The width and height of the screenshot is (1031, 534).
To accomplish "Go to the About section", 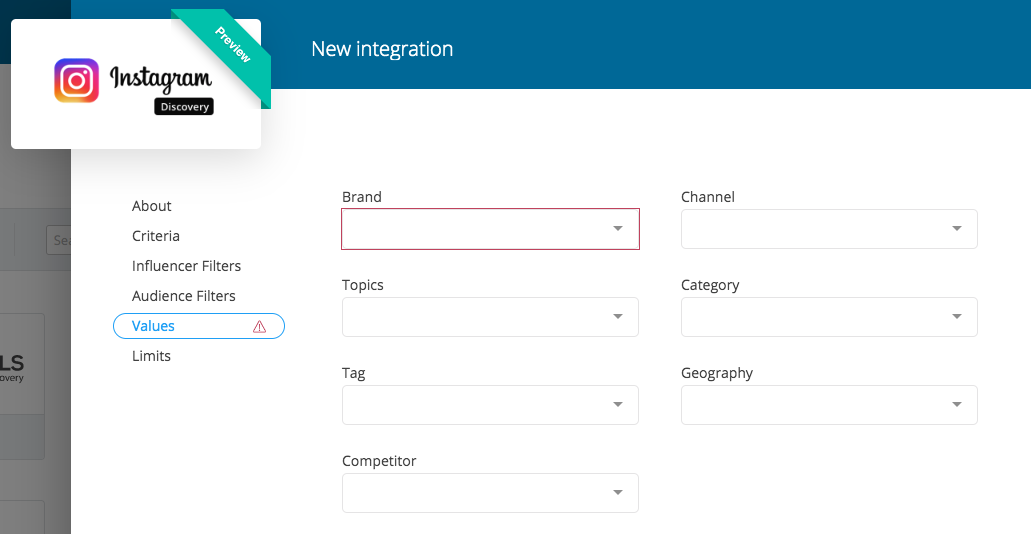I will [152, 206].
